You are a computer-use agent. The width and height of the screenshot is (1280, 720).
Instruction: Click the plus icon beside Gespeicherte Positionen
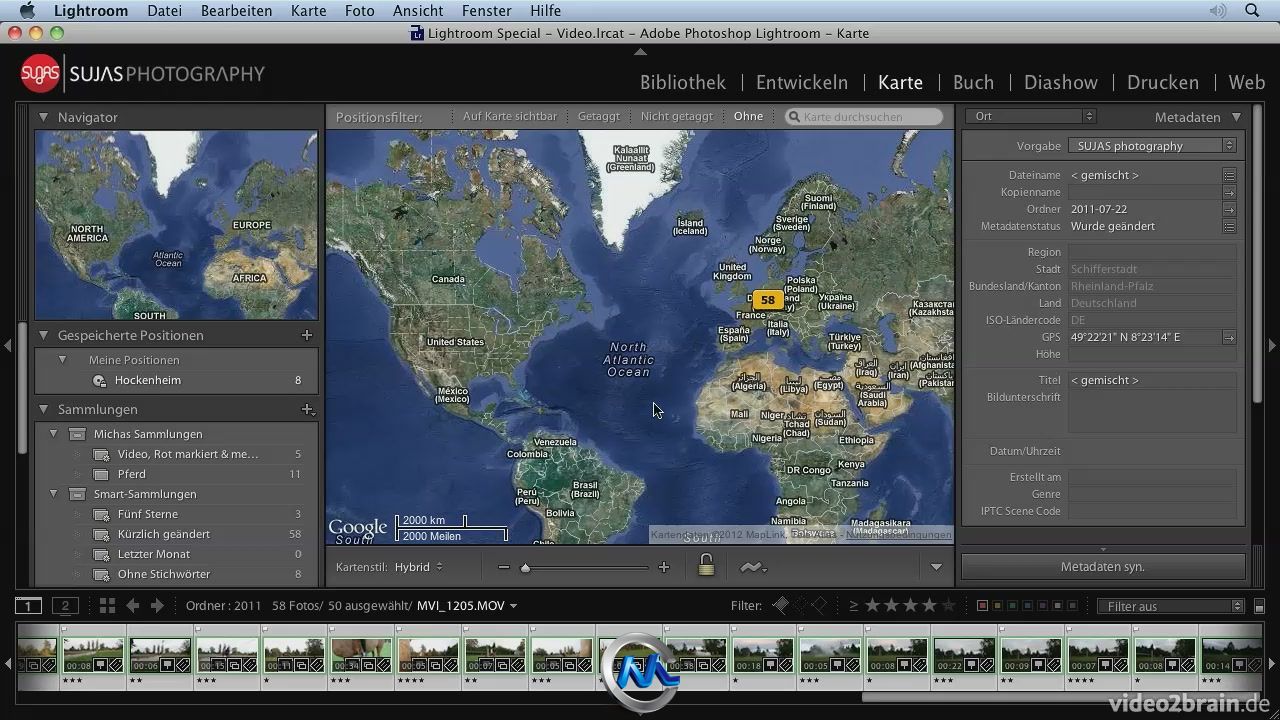tap(307, 335)
